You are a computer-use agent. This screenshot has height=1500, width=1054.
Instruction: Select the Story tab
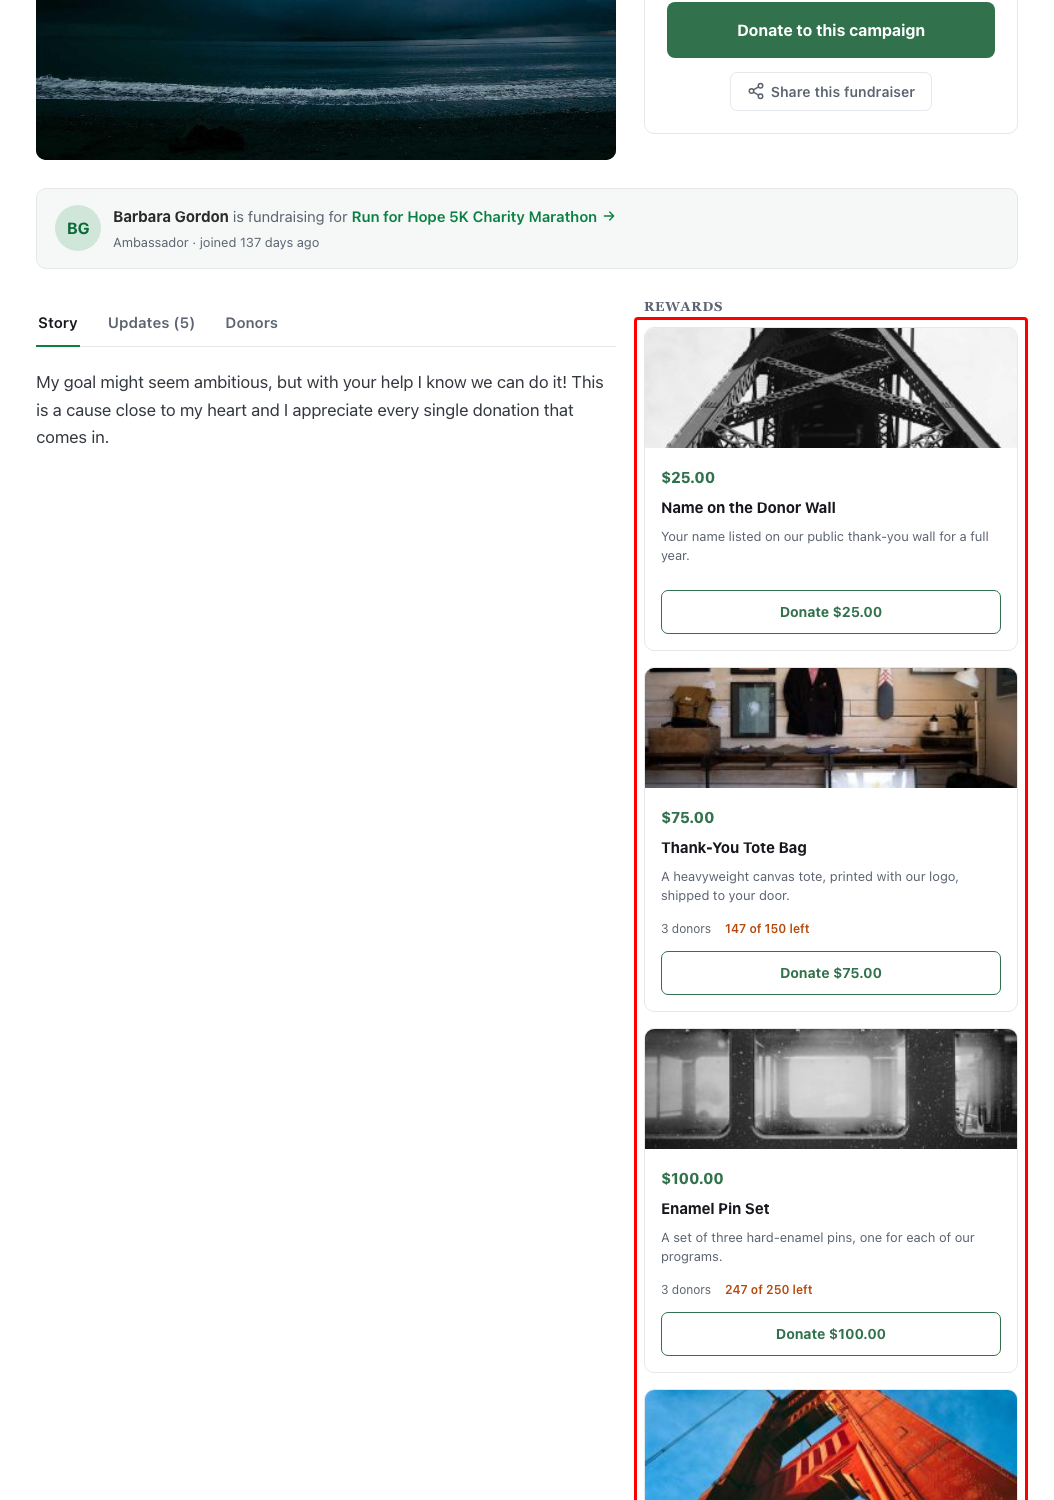click(x=58, y=323)
